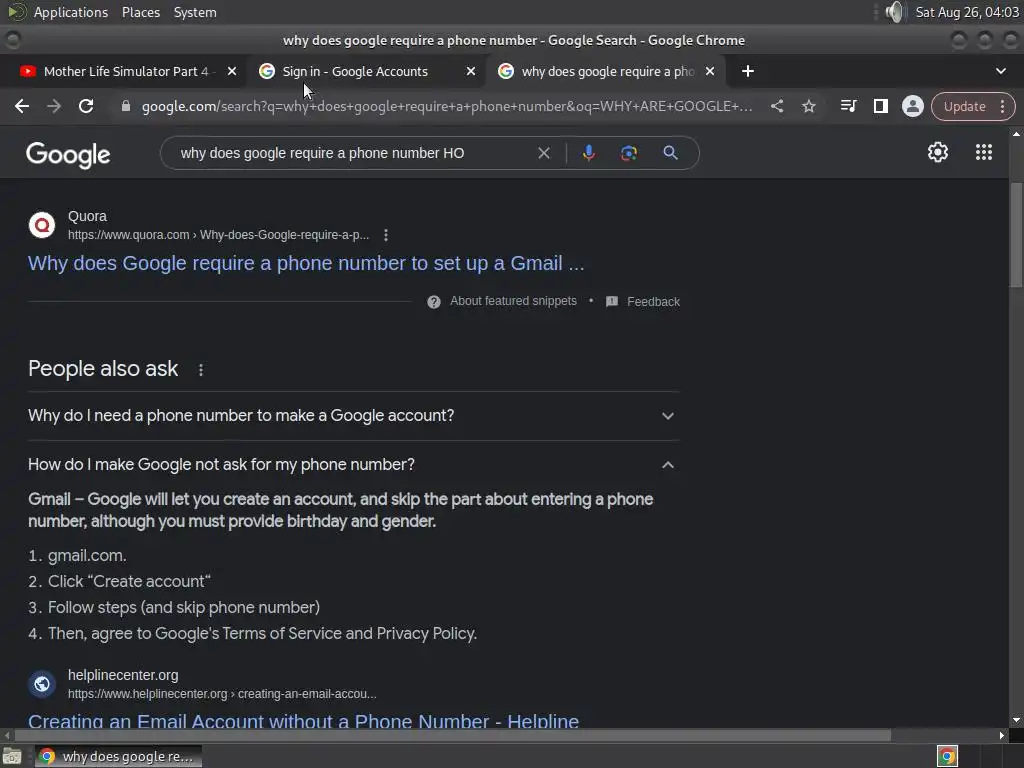Share this page icon
This screenshot has height=768, width=1024.
pos(776,106)
